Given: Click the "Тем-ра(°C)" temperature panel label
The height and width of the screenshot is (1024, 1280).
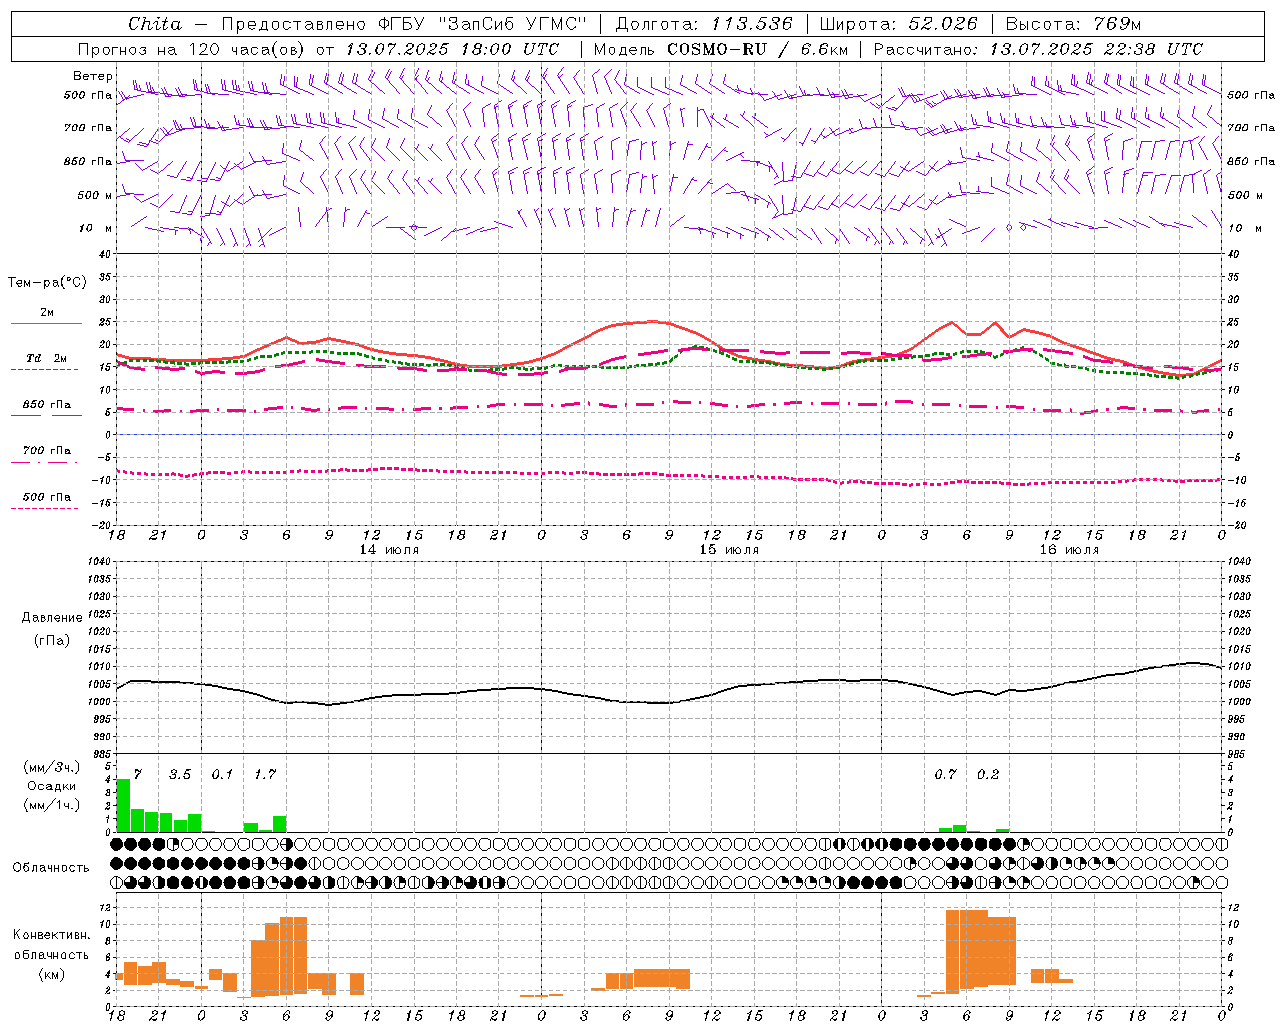Looking at the screenshot, I should [47, 283].
